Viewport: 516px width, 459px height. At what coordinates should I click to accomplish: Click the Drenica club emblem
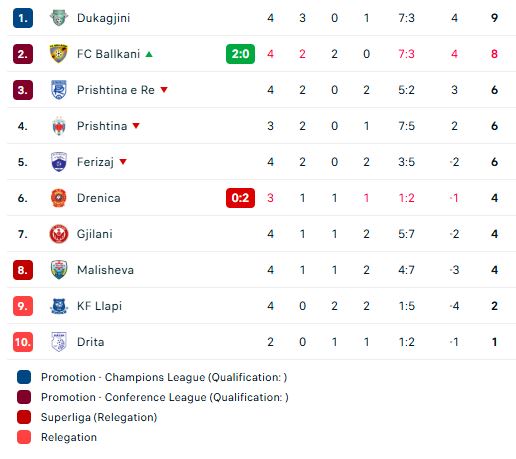pyautogui.click(x=59, y=198)
